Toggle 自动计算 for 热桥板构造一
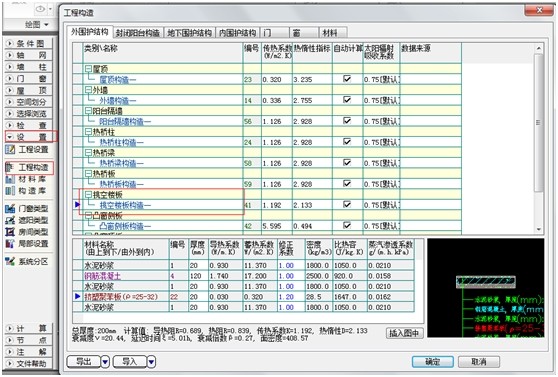The image size is (558, 377). pos(347,183)
